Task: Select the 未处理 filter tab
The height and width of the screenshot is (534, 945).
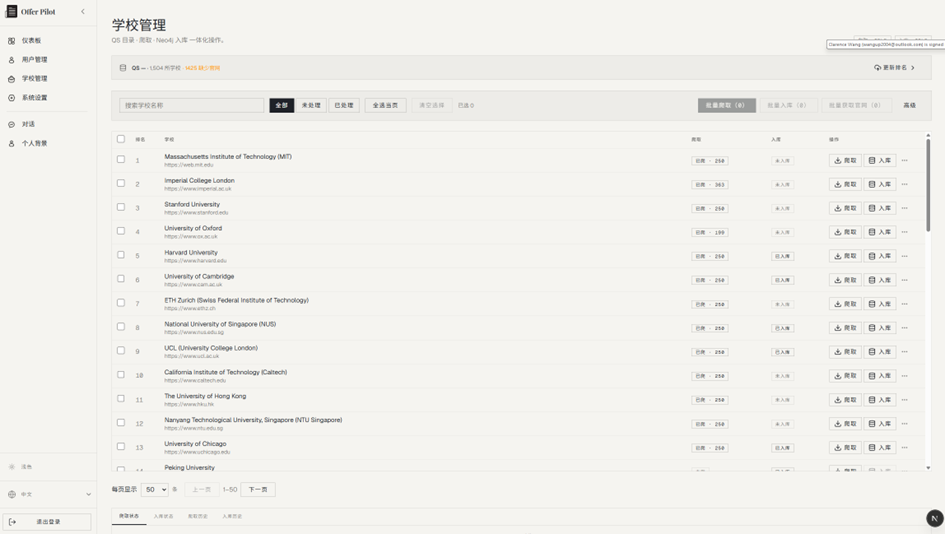Action: coord(311,105)
